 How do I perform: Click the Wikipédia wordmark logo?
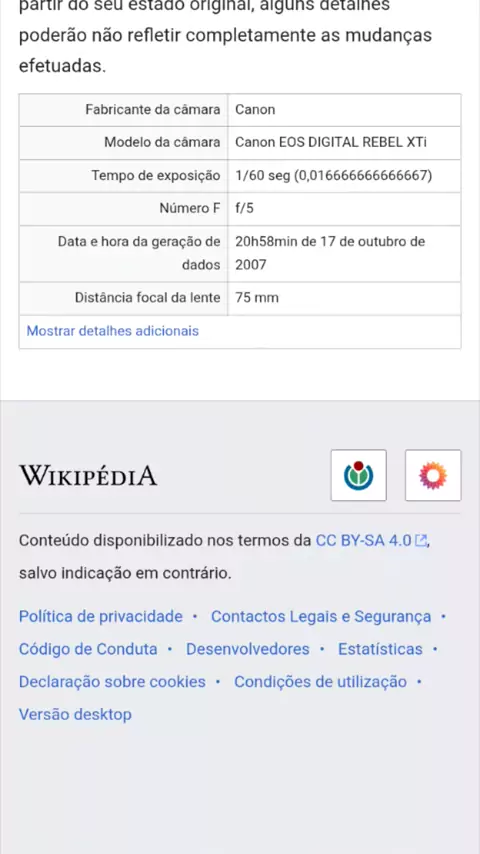pos(88,475)
